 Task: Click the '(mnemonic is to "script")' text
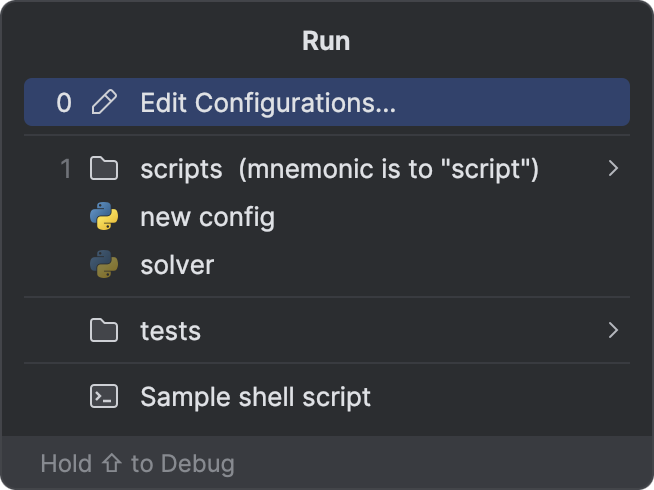pyautogui.click(x=388, y=169)
